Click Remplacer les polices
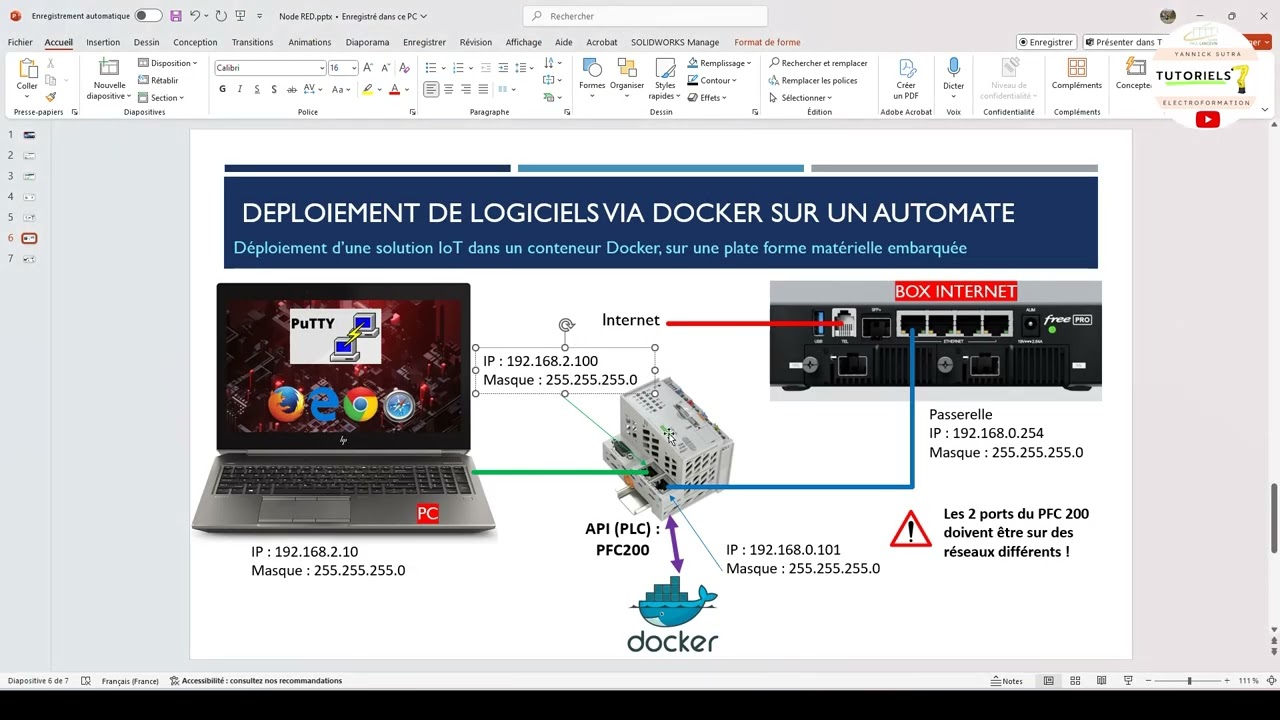This screenshot has width=1280, height=720. (812, 80)
